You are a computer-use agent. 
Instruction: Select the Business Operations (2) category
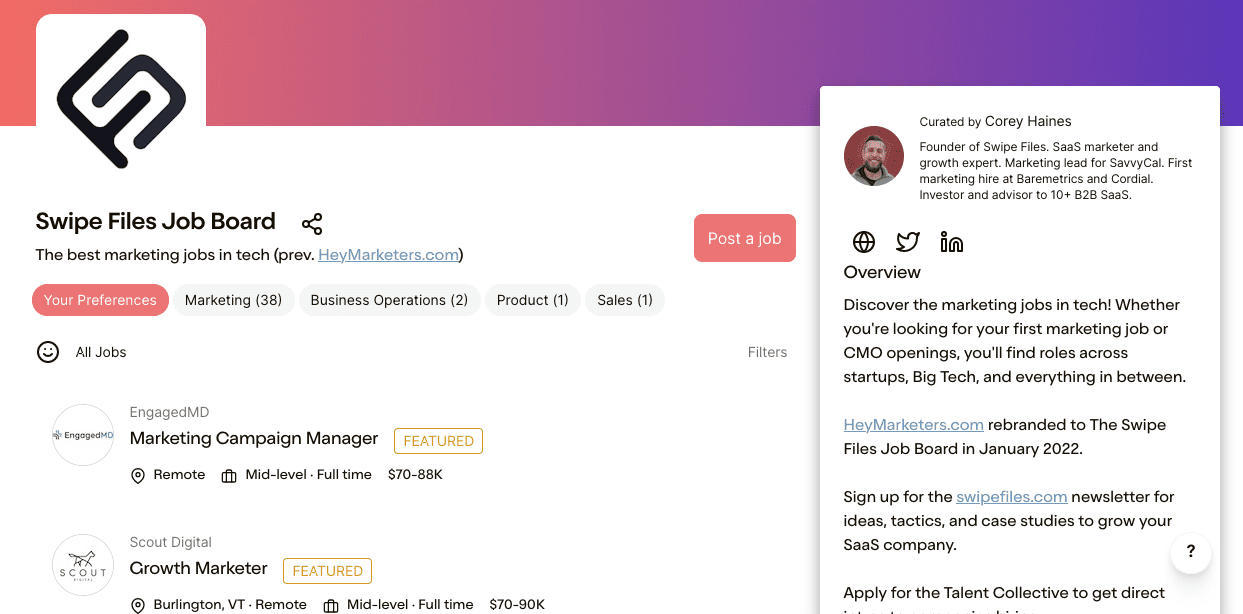point(389,300)
